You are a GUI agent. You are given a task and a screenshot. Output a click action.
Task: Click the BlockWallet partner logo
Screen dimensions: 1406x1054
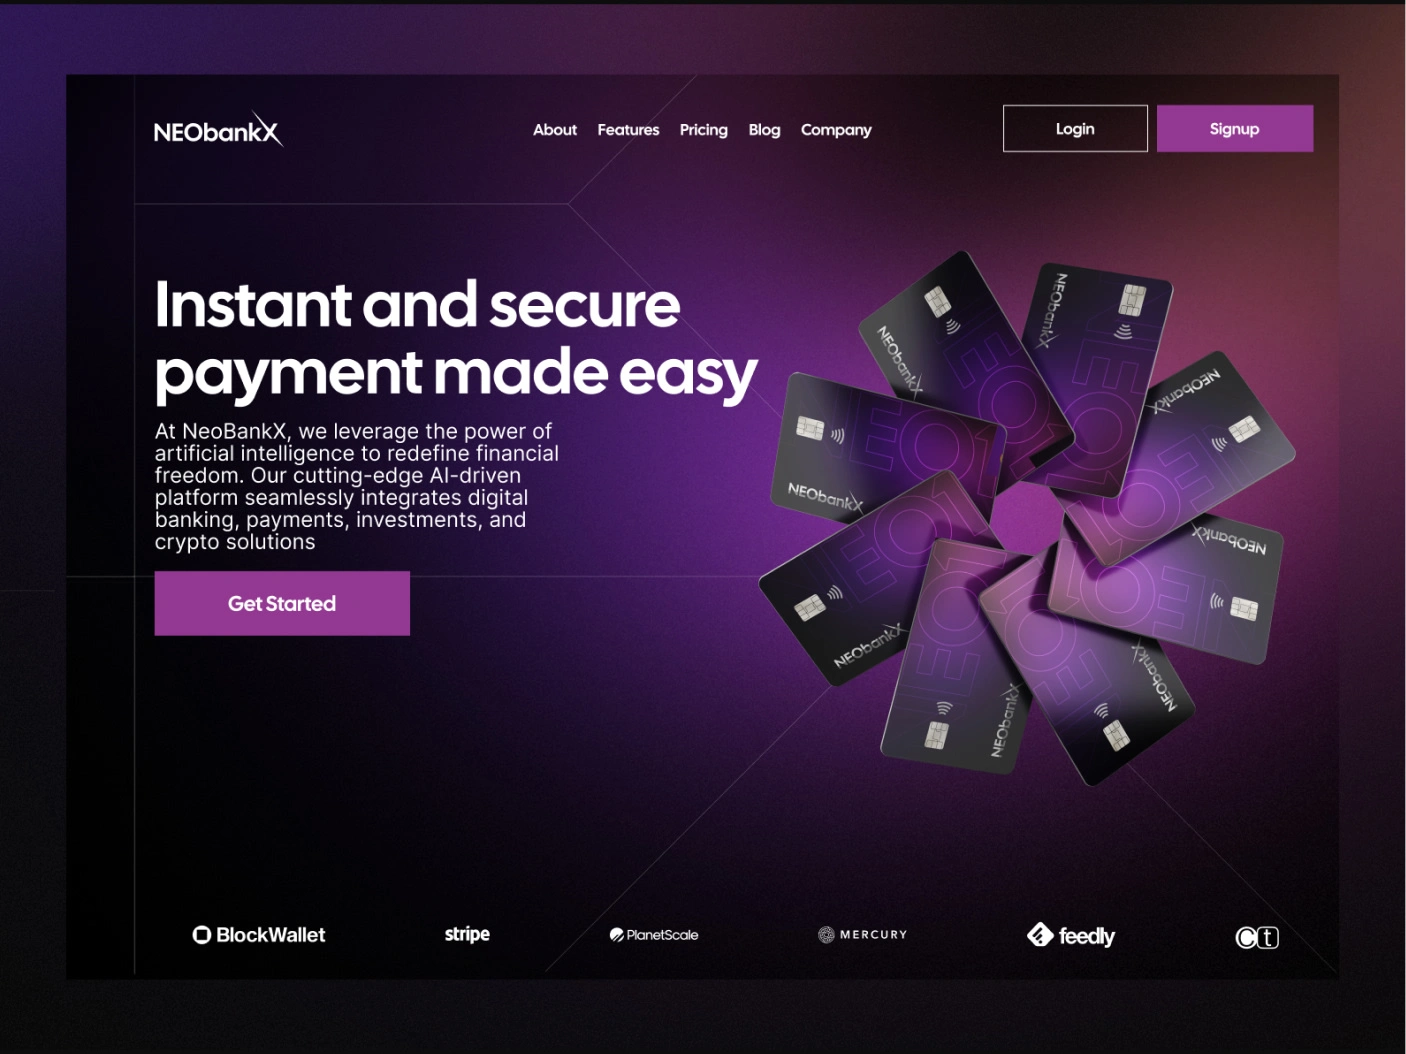pos(259,935)
